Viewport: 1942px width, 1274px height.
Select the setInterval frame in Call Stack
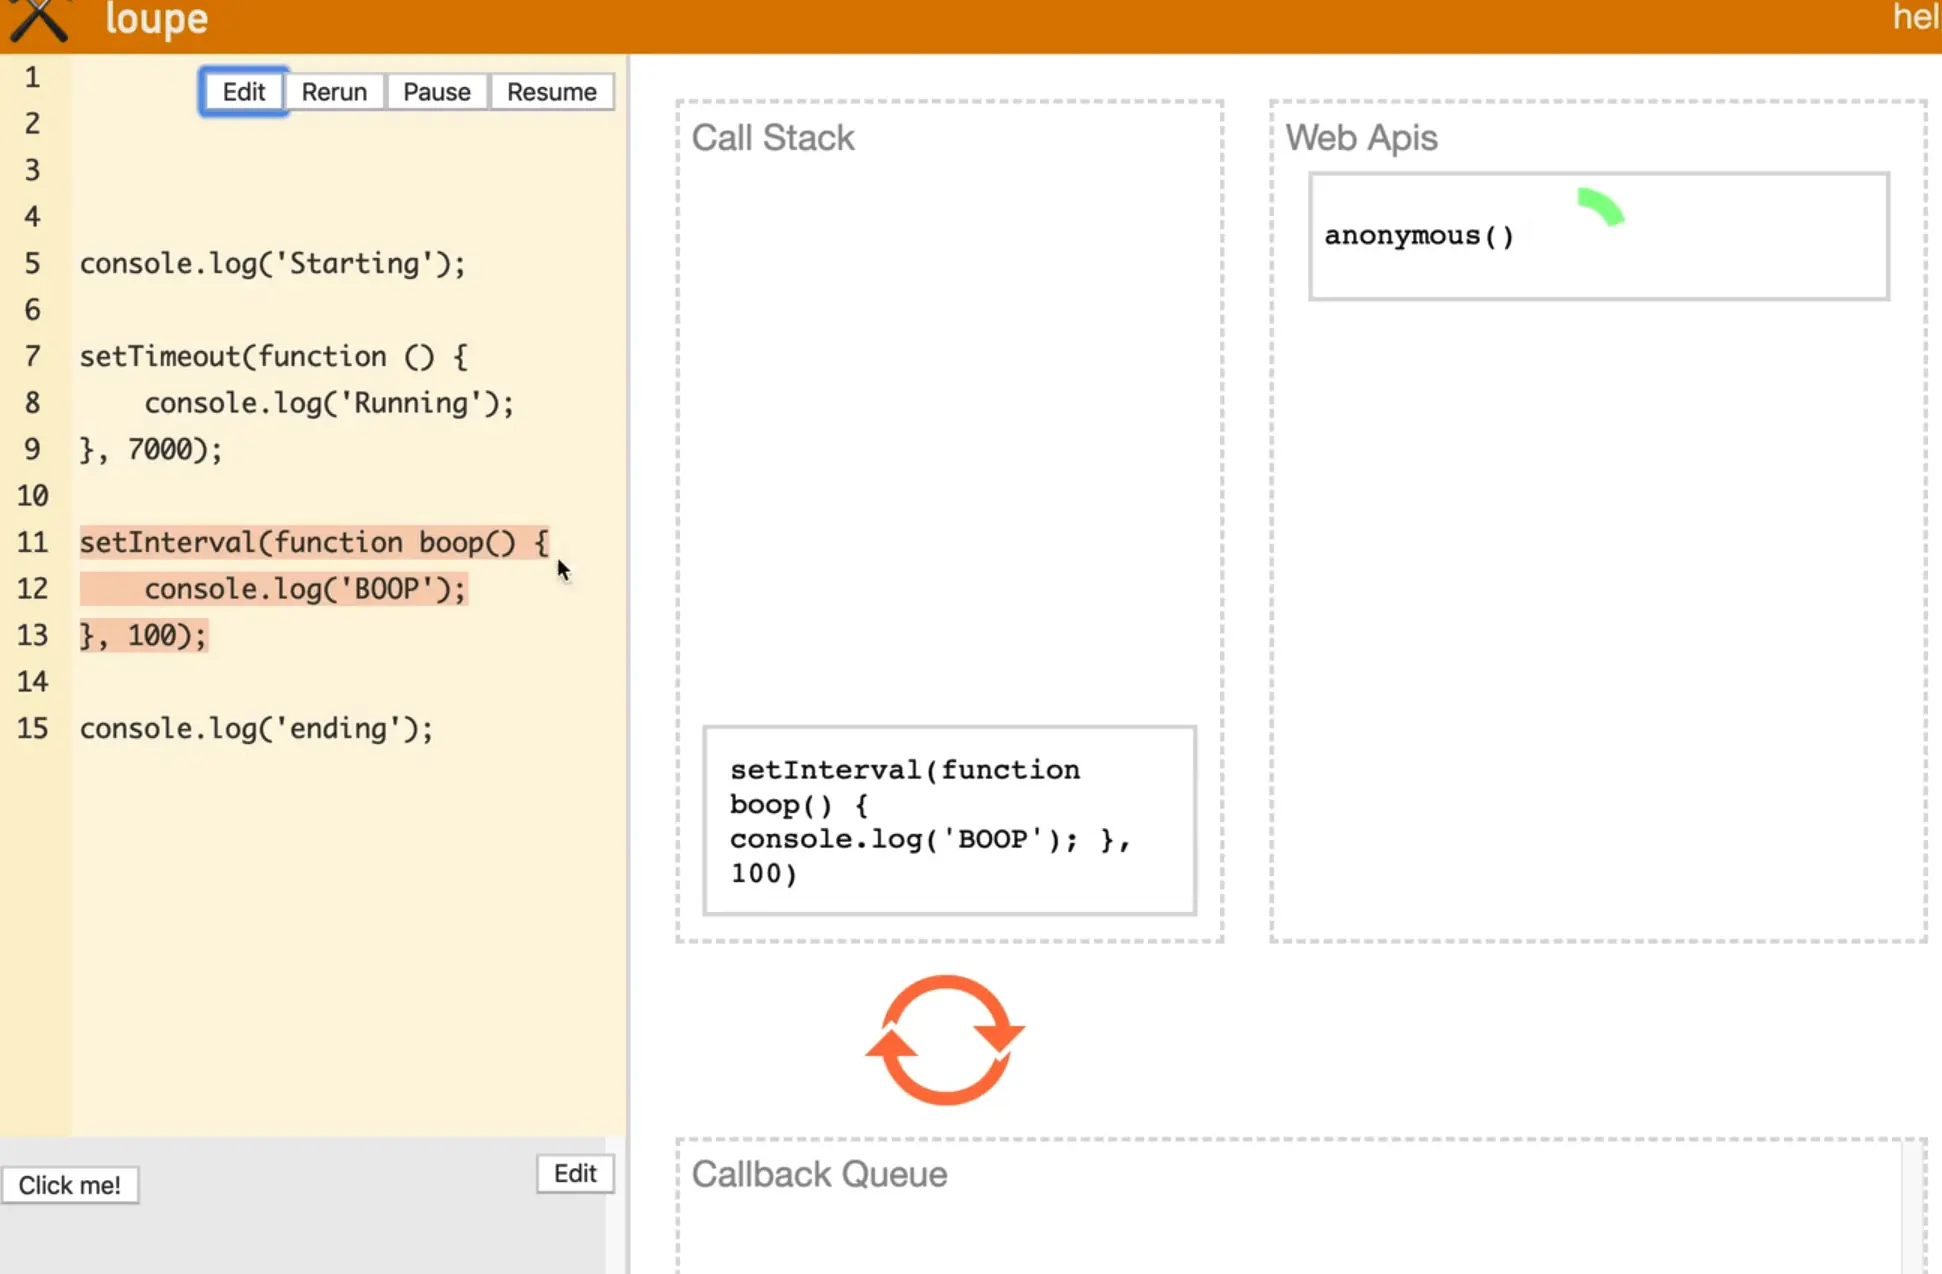point(948,820)
